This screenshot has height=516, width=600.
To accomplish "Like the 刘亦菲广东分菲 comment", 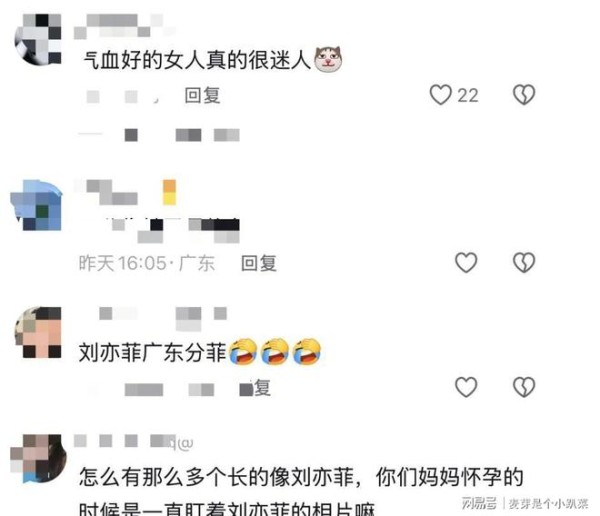I will coord(466,387).
